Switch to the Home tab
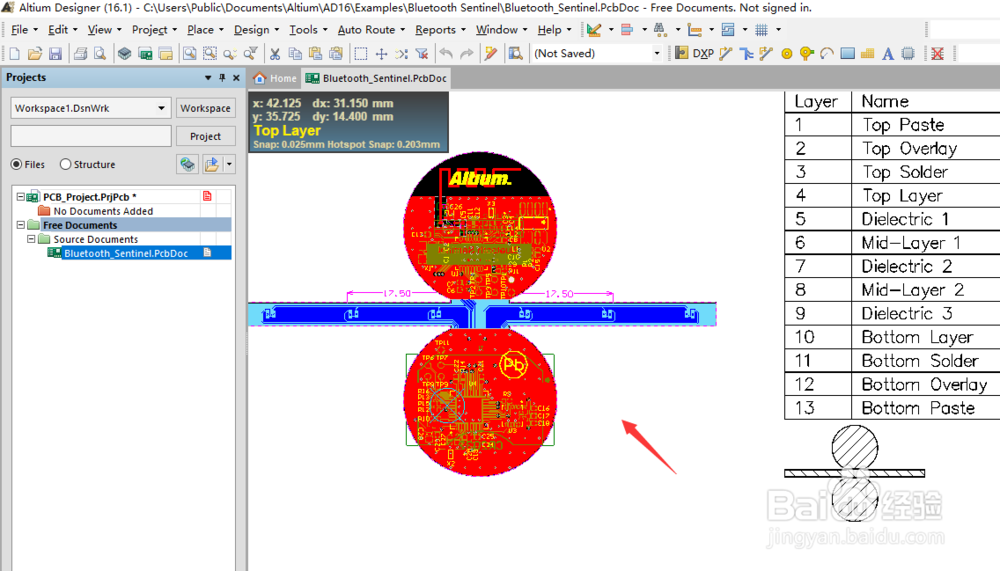Image resolution: width=1000 pixels, height=571 pixels. pyautogui.click(x=276, y=78)
